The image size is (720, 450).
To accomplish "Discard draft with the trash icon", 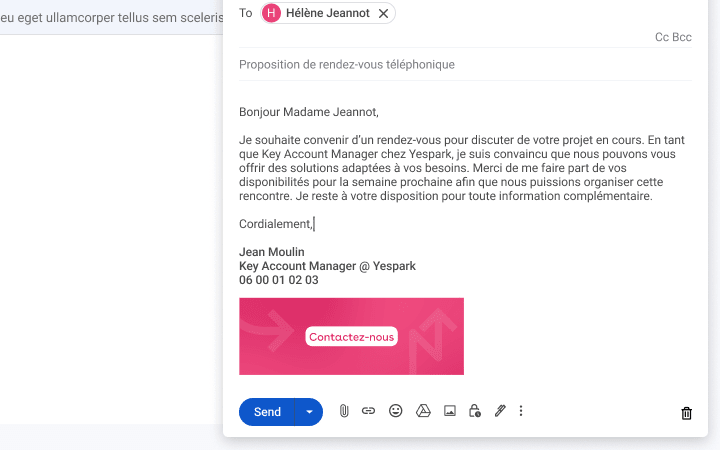I will click(686, 413).
